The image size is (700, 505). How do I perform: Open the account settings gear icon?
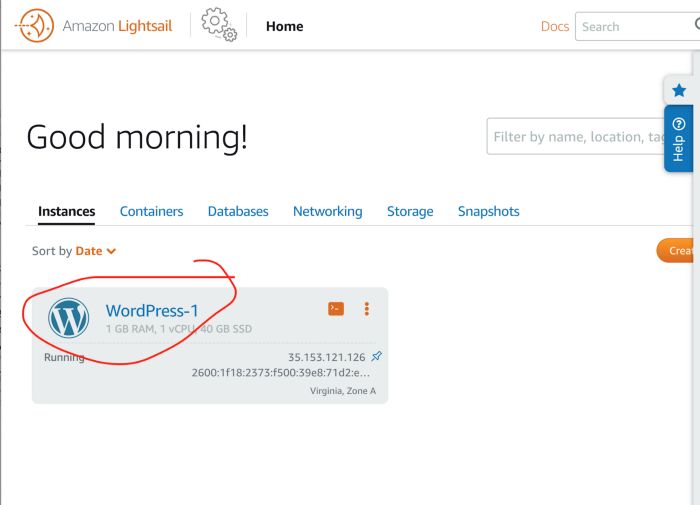[x=219, y=25]
